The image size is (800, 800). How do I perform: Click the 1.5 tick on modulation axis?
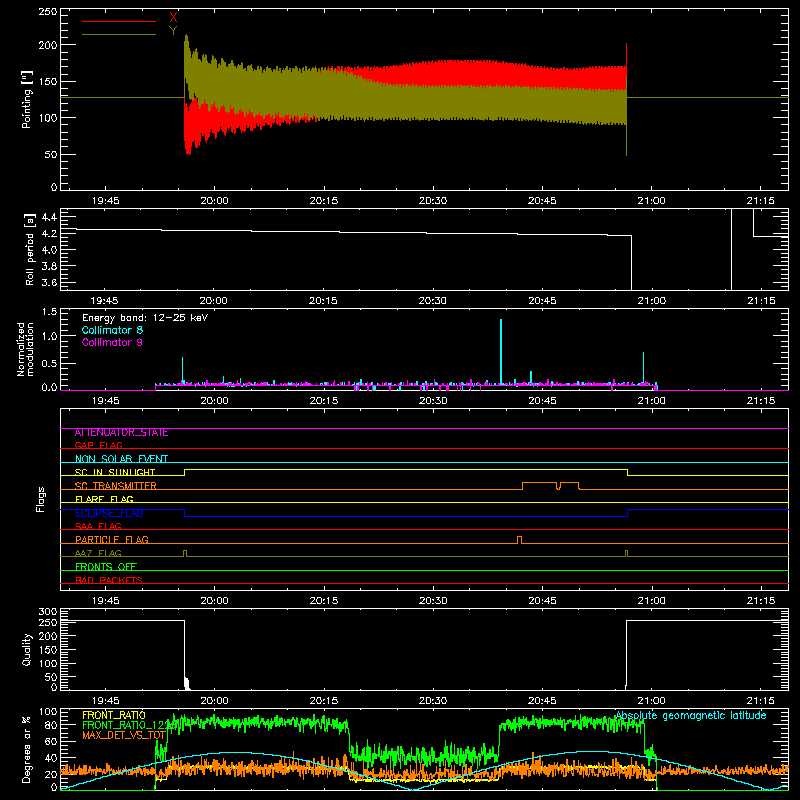tap(49, 312)
